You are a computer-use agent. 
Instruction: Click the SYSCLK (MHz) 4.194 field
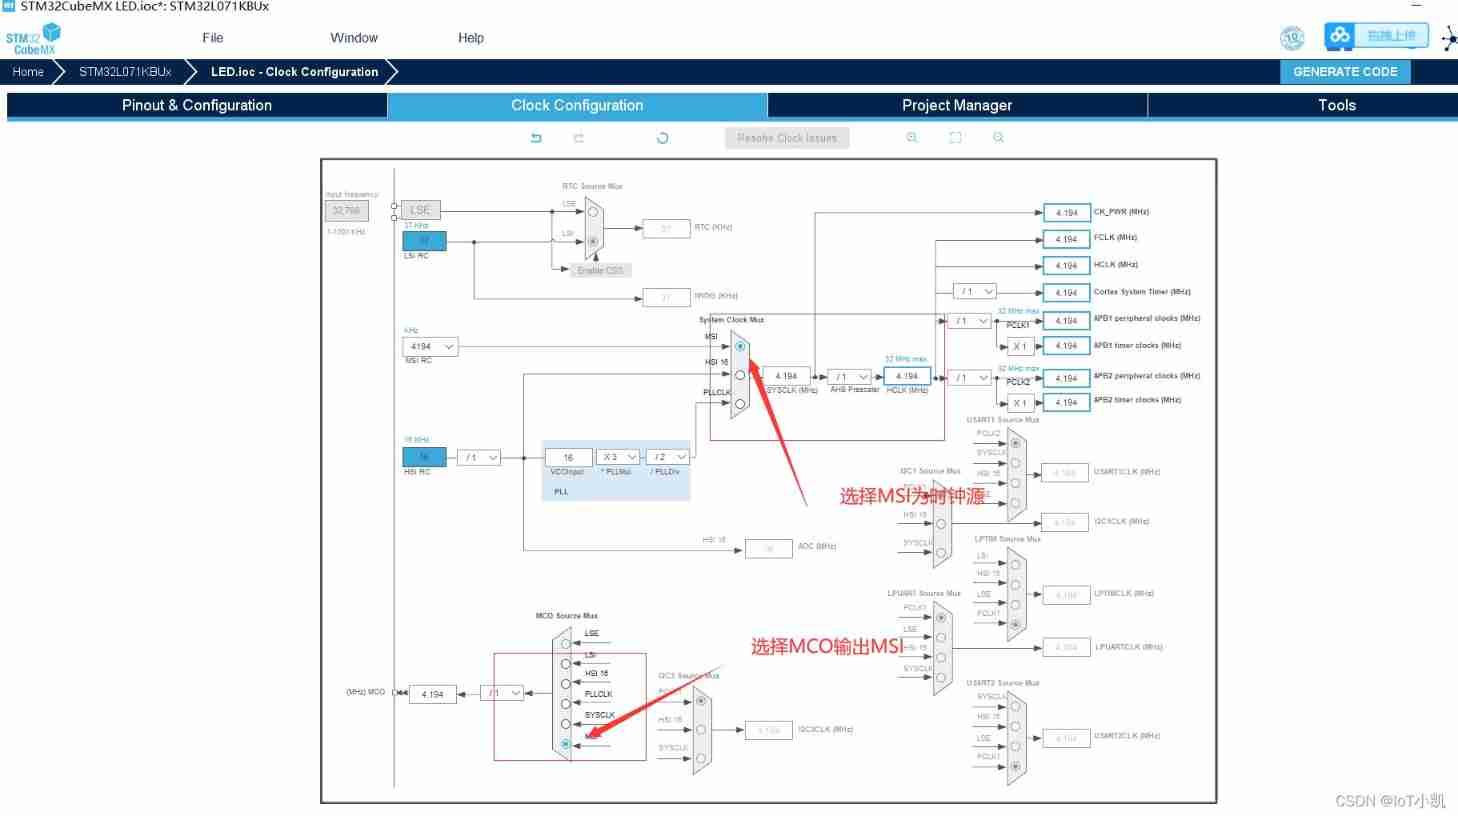787,376
